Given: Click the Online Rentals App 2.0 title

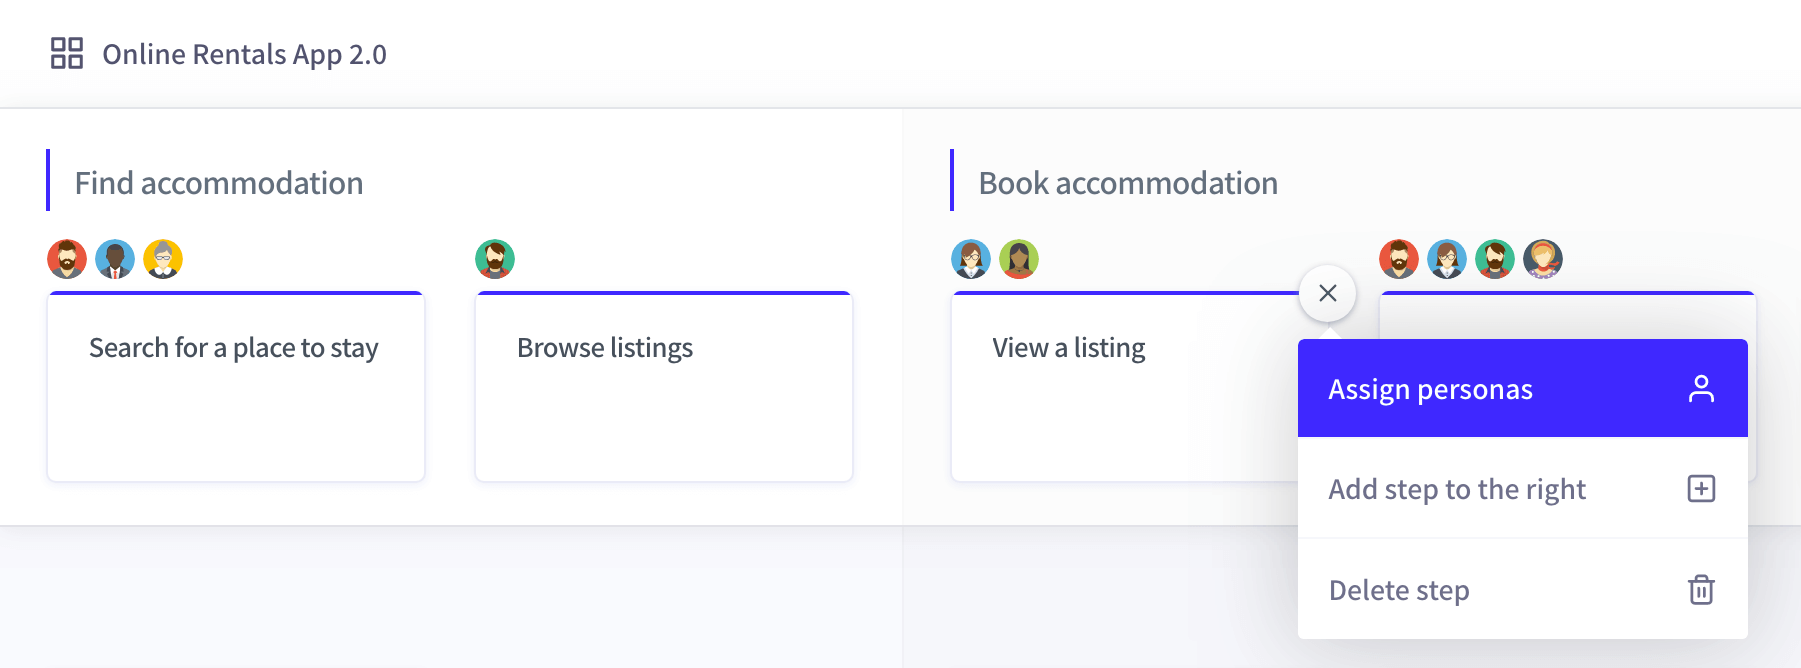Looking at the screenshot, I should (244, 54).
